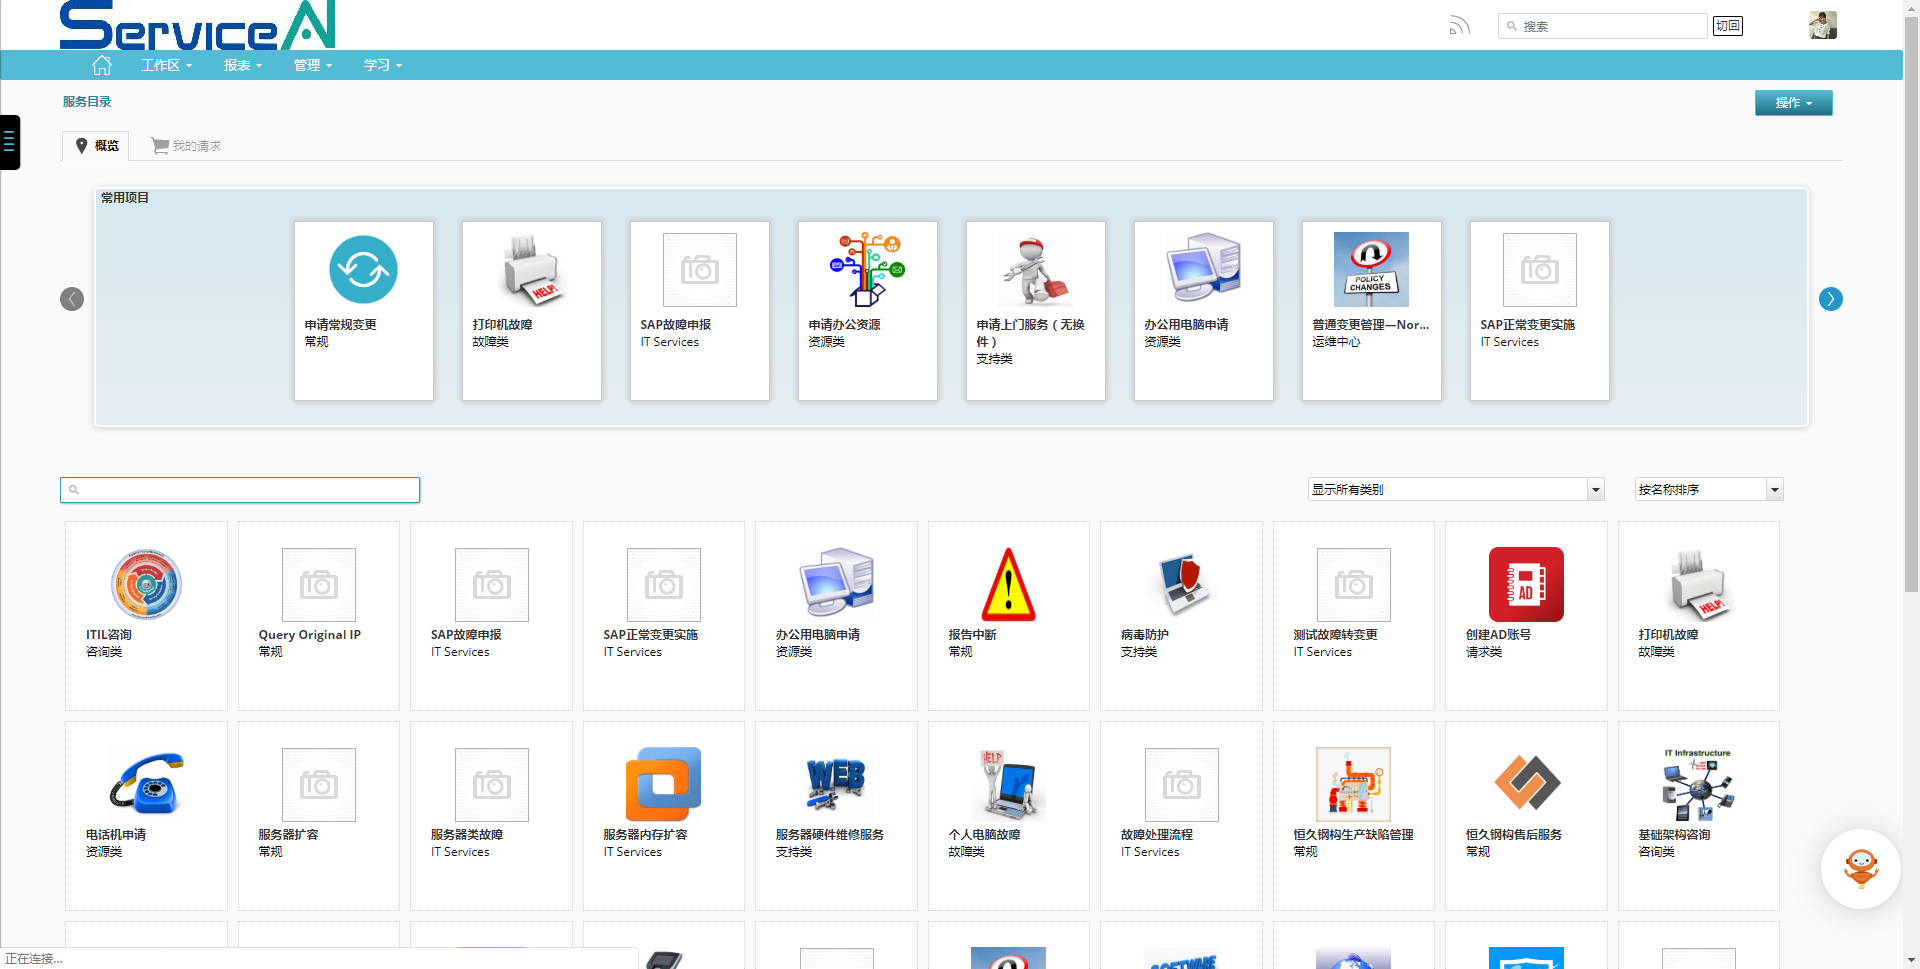Screen dimensions: 1920x969
Task: Open the 报表 menu
Action: click(x=242, y=66)
